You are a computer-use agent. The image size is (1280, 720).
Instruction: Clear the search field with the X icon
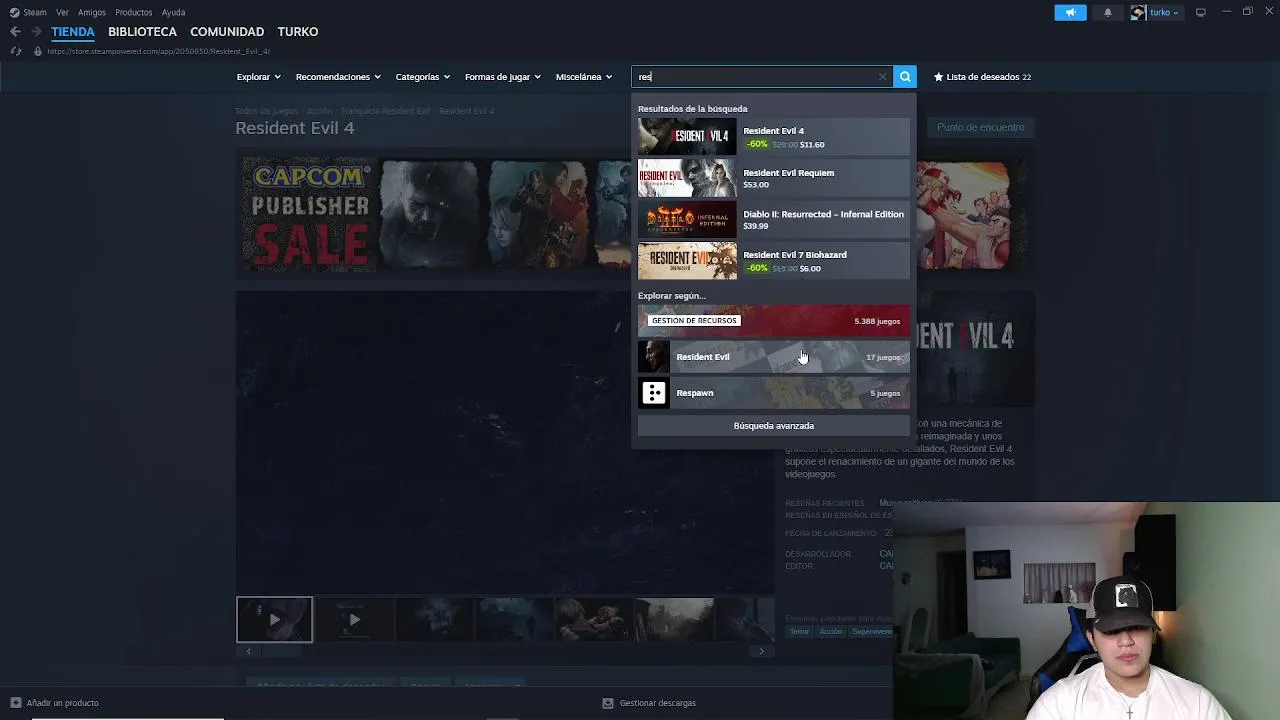coord(882,77)
